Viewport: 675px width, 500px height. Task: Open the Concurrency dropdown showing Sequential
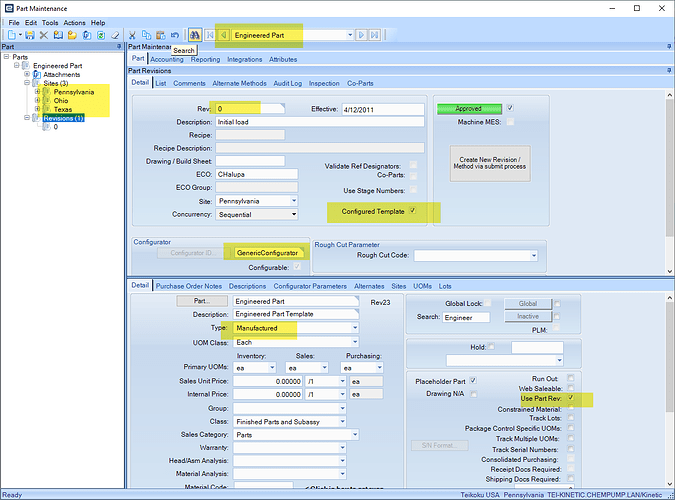tap(294, 214)
